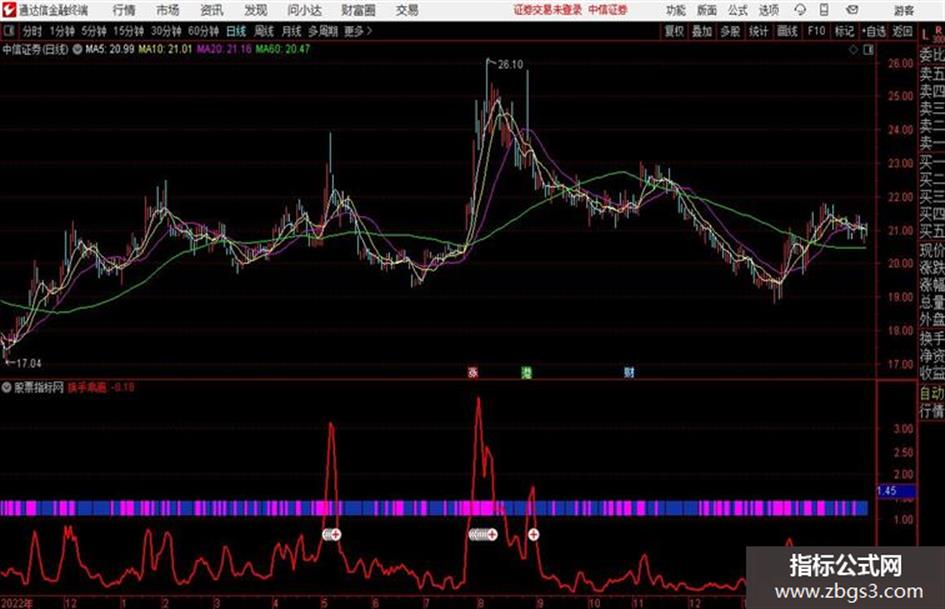Toggle the side panel icon beside the diamond
Screen dimensions: 945x609
[x=868, y=50]
